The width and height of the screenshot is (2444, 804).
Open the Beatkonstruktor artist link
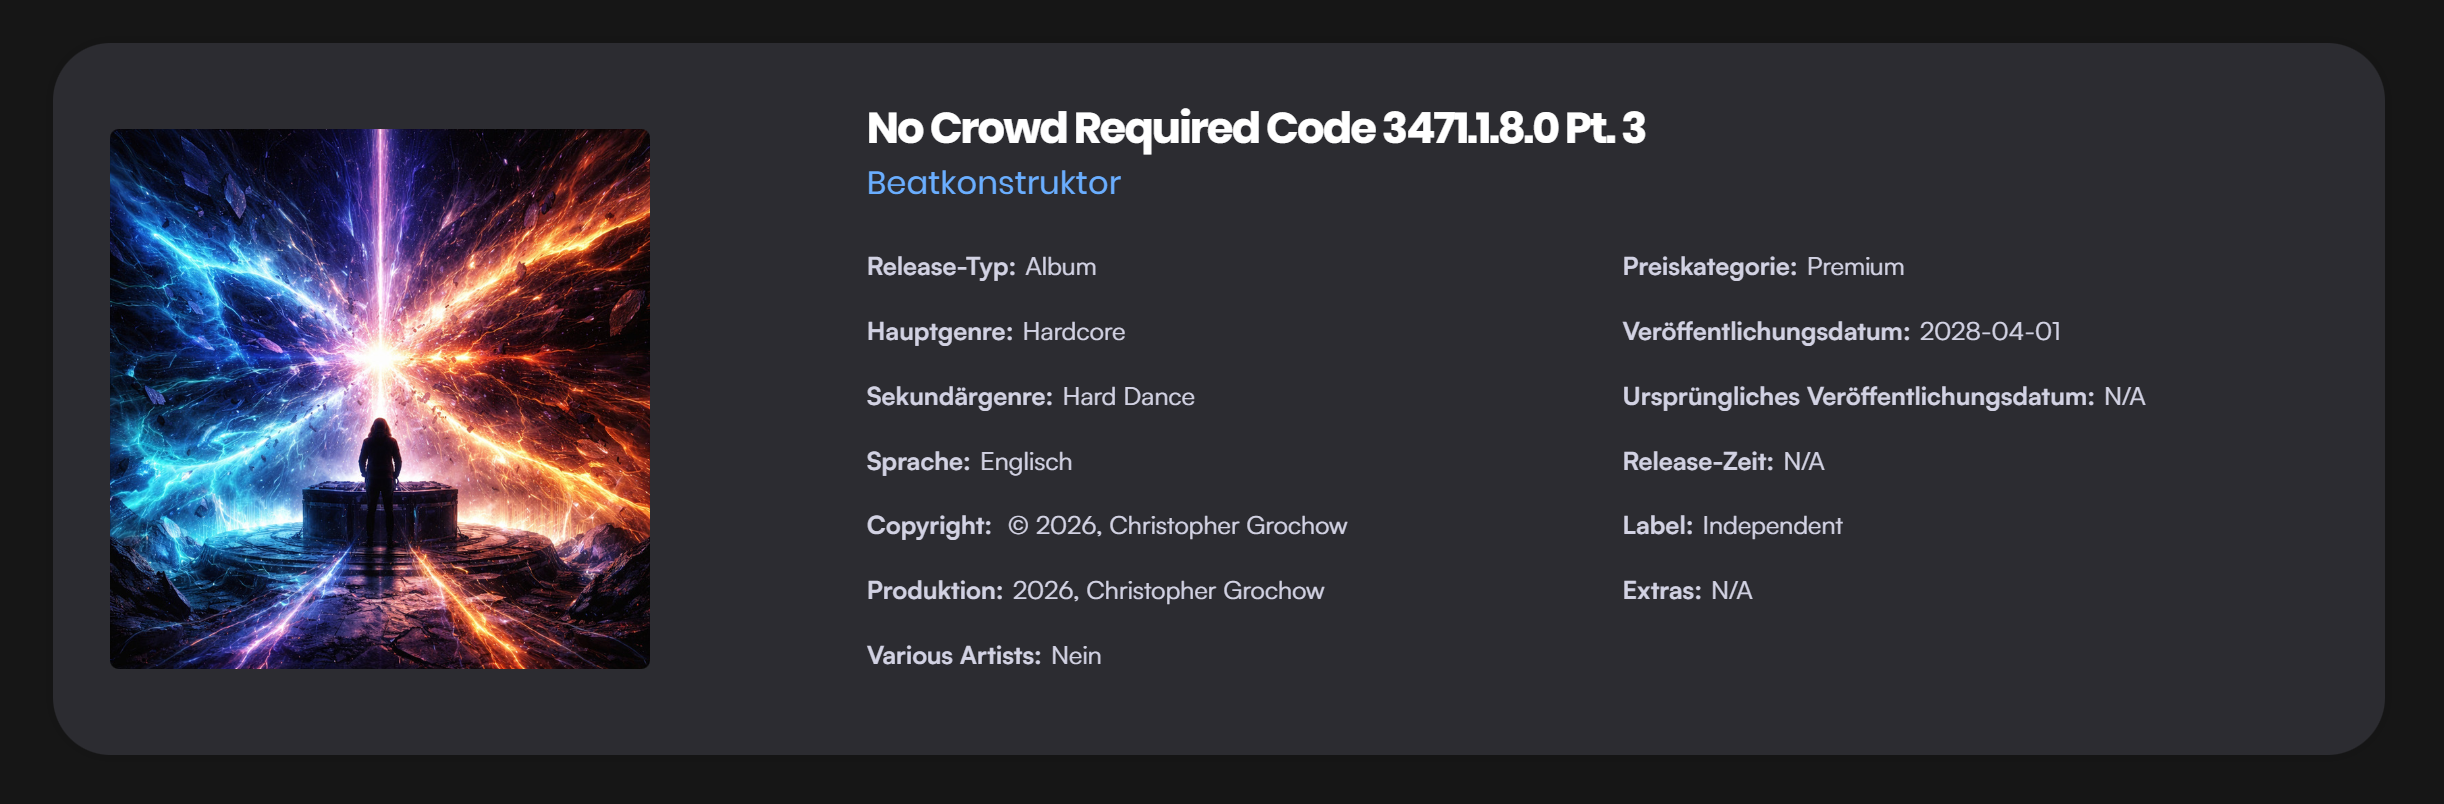pos(993,183)
